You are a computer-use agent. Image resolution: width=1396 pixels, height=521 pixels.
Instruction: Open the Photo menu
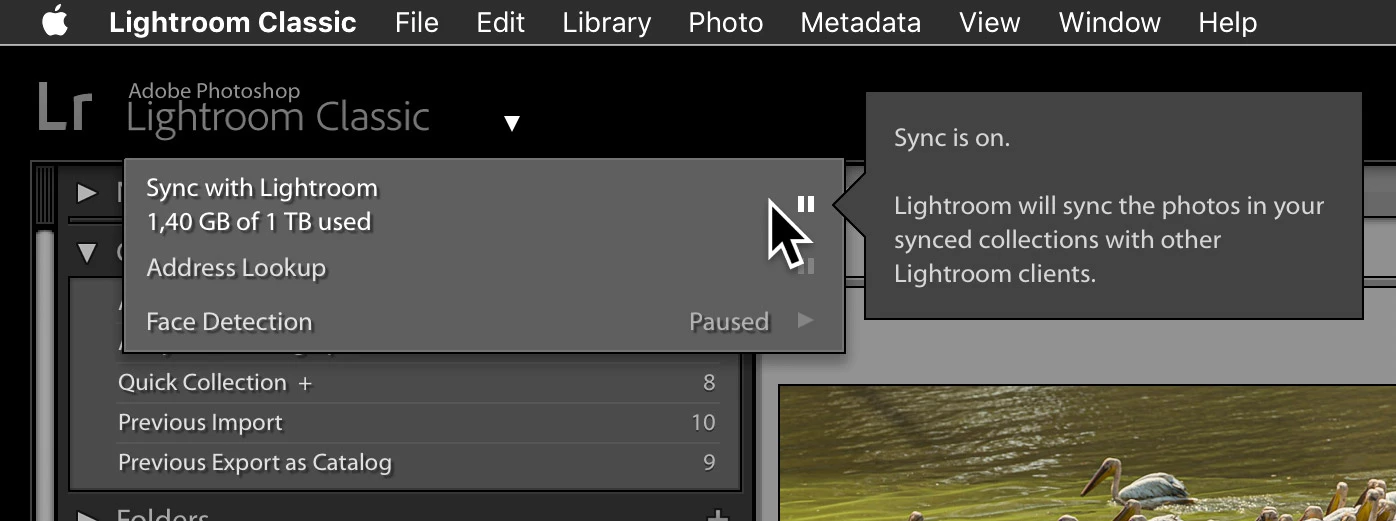726,22
